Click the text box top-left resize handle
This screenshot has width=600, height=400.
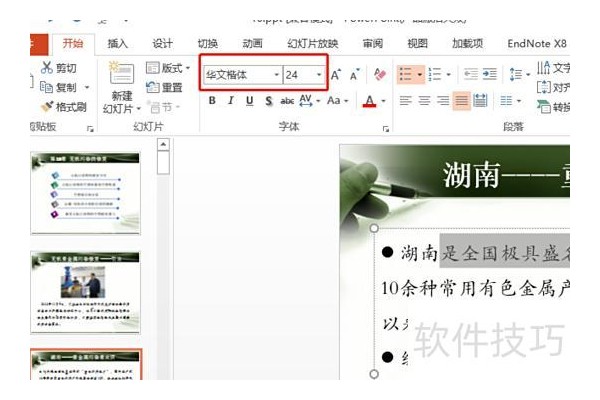[374, 229]
